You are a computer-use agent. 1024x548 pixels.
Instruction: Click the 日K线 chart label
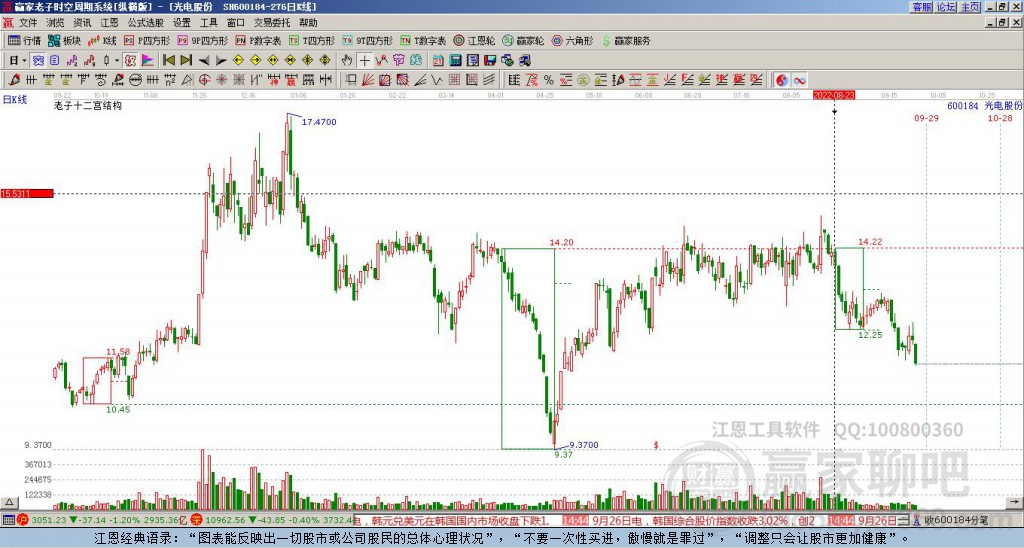(14, 99)
